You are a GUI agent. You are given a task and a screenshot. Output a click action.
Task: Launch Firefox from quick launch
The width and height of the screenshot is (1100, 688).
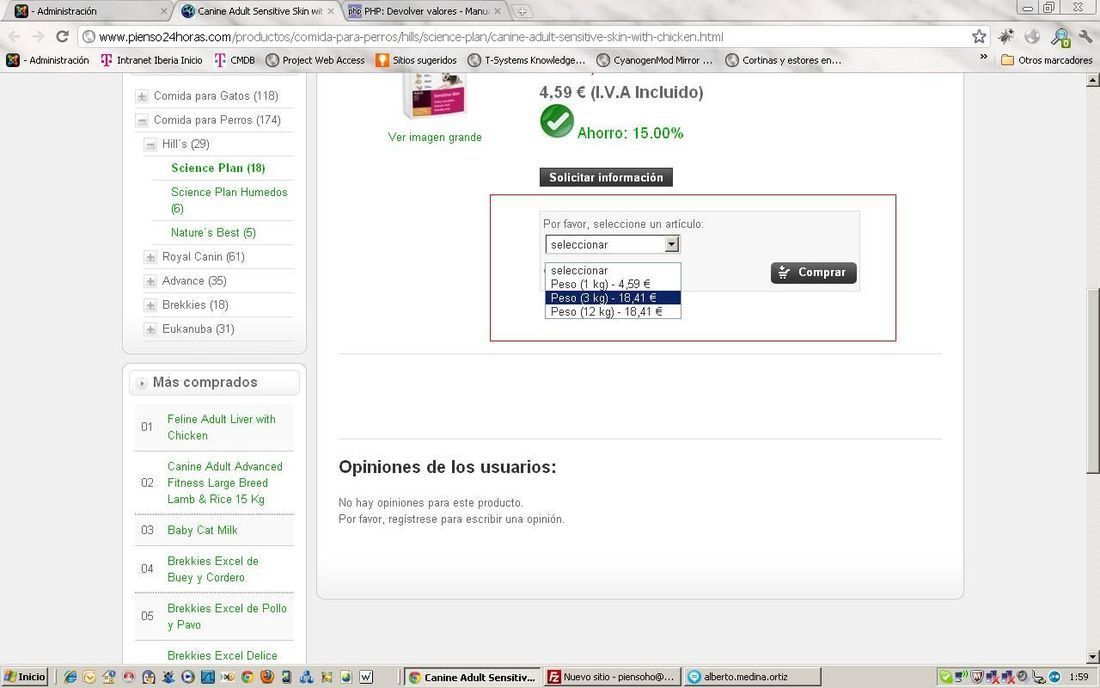[x=267, y=677]
